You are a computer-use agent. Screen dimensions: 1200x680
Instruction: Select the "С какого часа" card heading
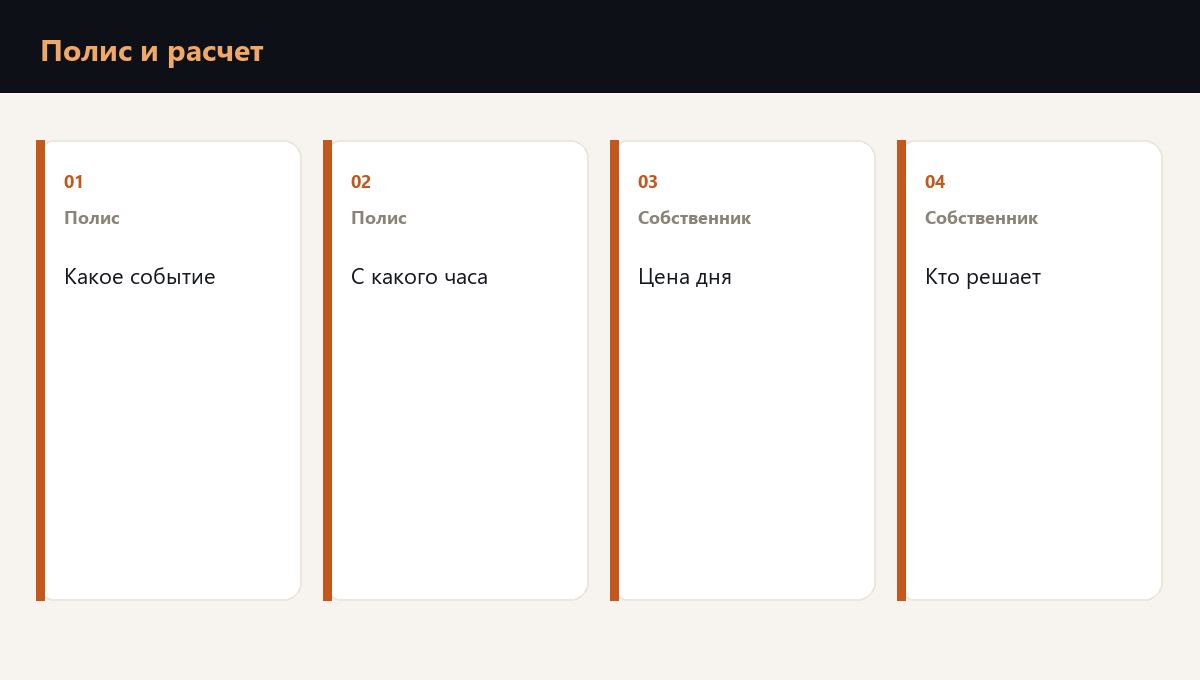pos(419,277)
